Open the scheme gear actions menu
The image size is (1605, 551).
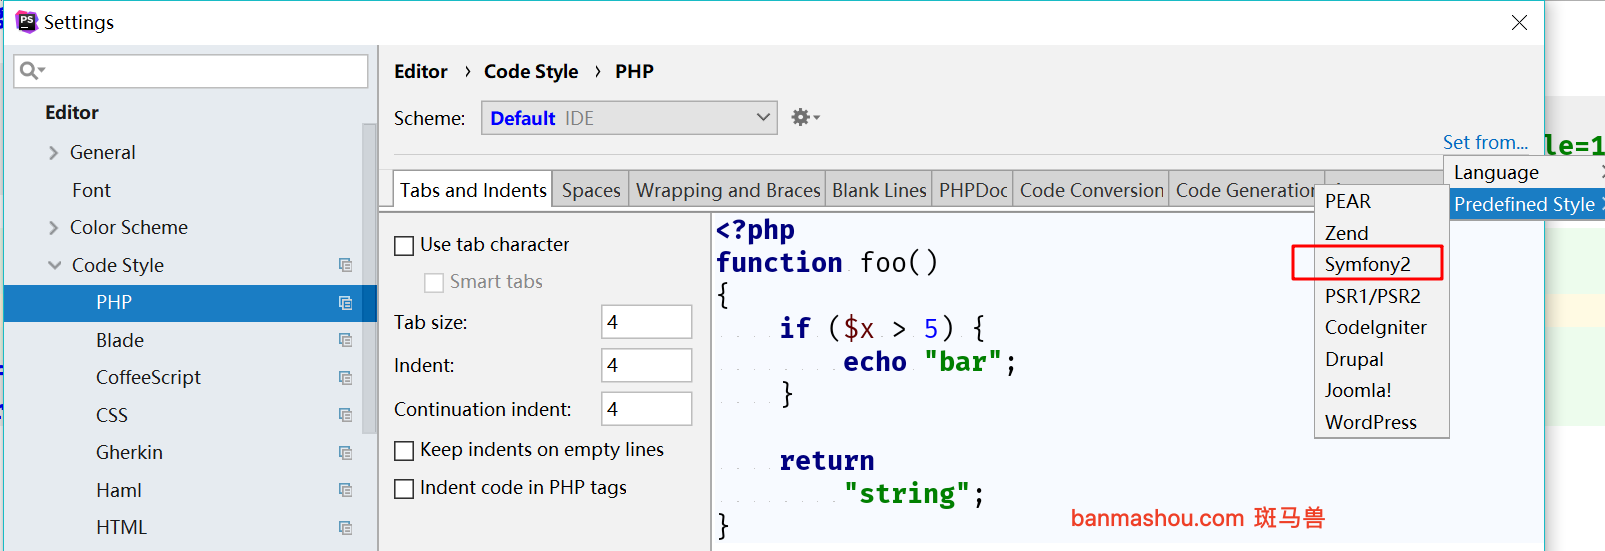[805, 117]
